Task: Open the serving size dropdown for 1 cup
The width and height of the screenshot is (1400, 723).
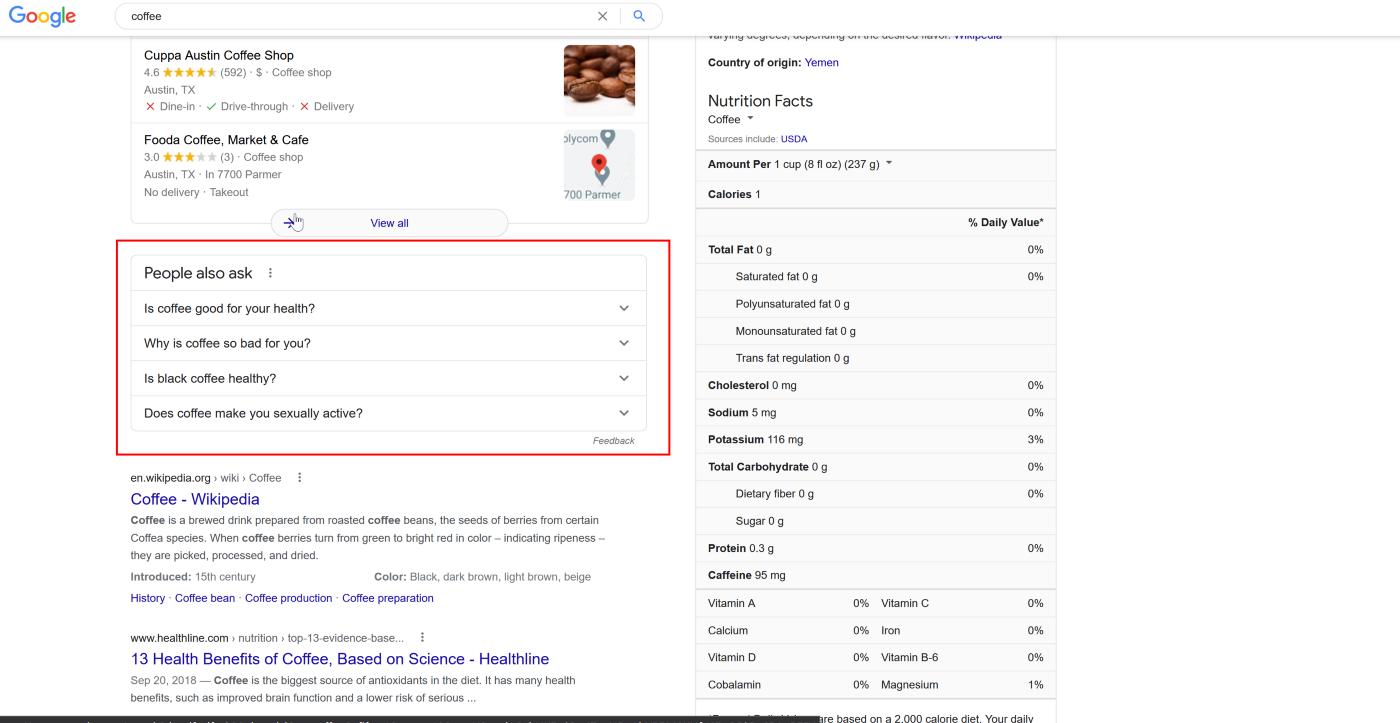Action: [x=889, y=164]
